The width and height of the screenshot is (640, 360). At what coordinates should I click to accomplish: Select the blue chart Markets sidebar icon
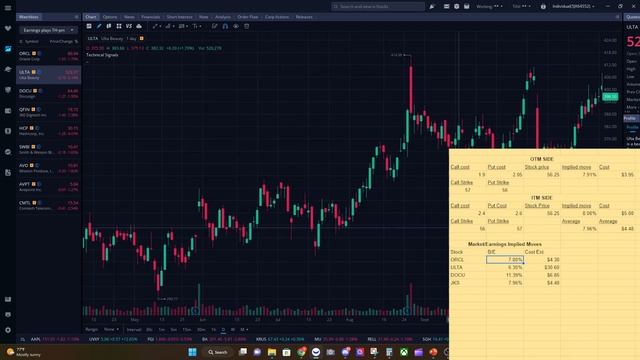click(x=8, y=49)
